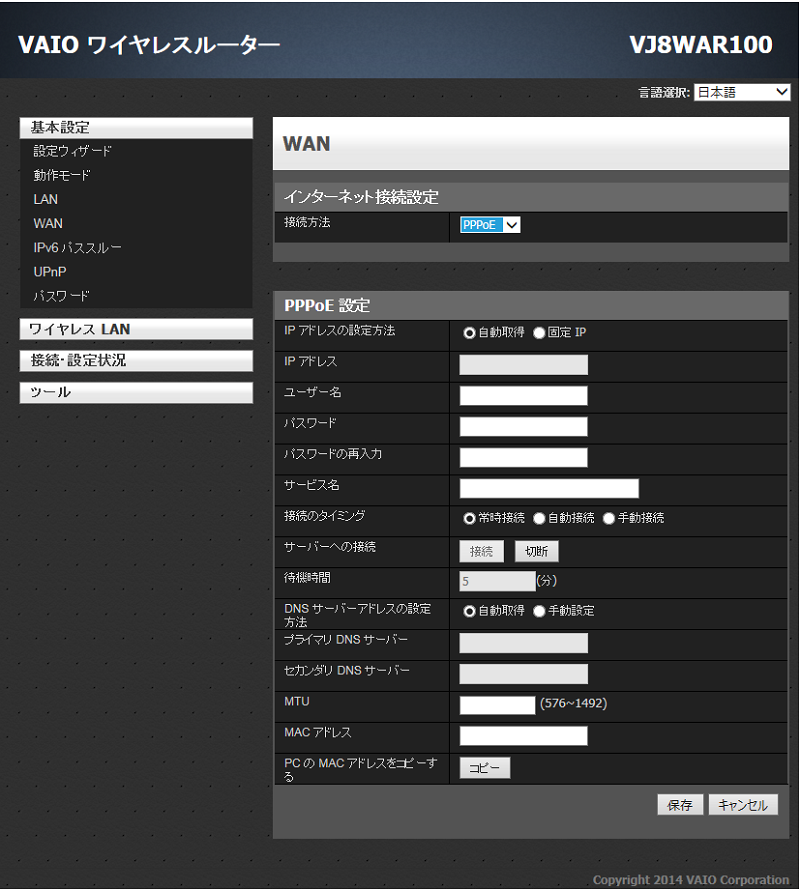Save settings with 保存 button
800x890 pixels.
(680, 805)
